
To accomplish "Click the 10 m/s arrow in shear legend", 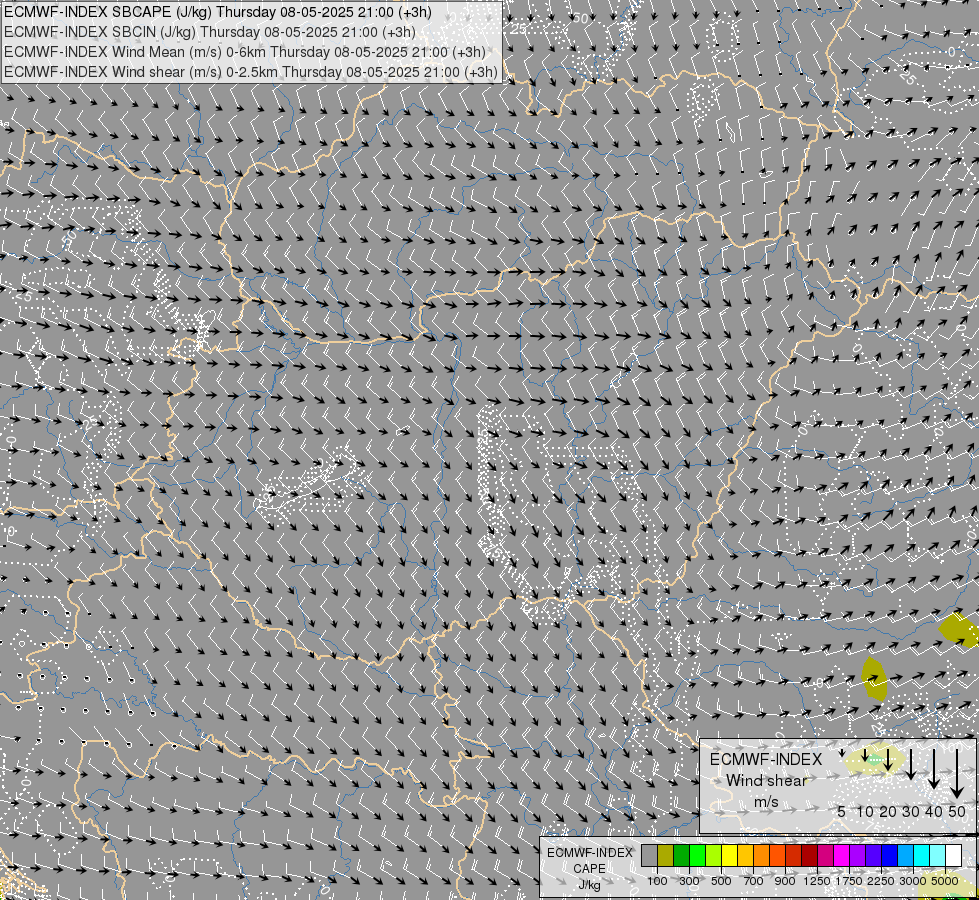I will point(865,755).
